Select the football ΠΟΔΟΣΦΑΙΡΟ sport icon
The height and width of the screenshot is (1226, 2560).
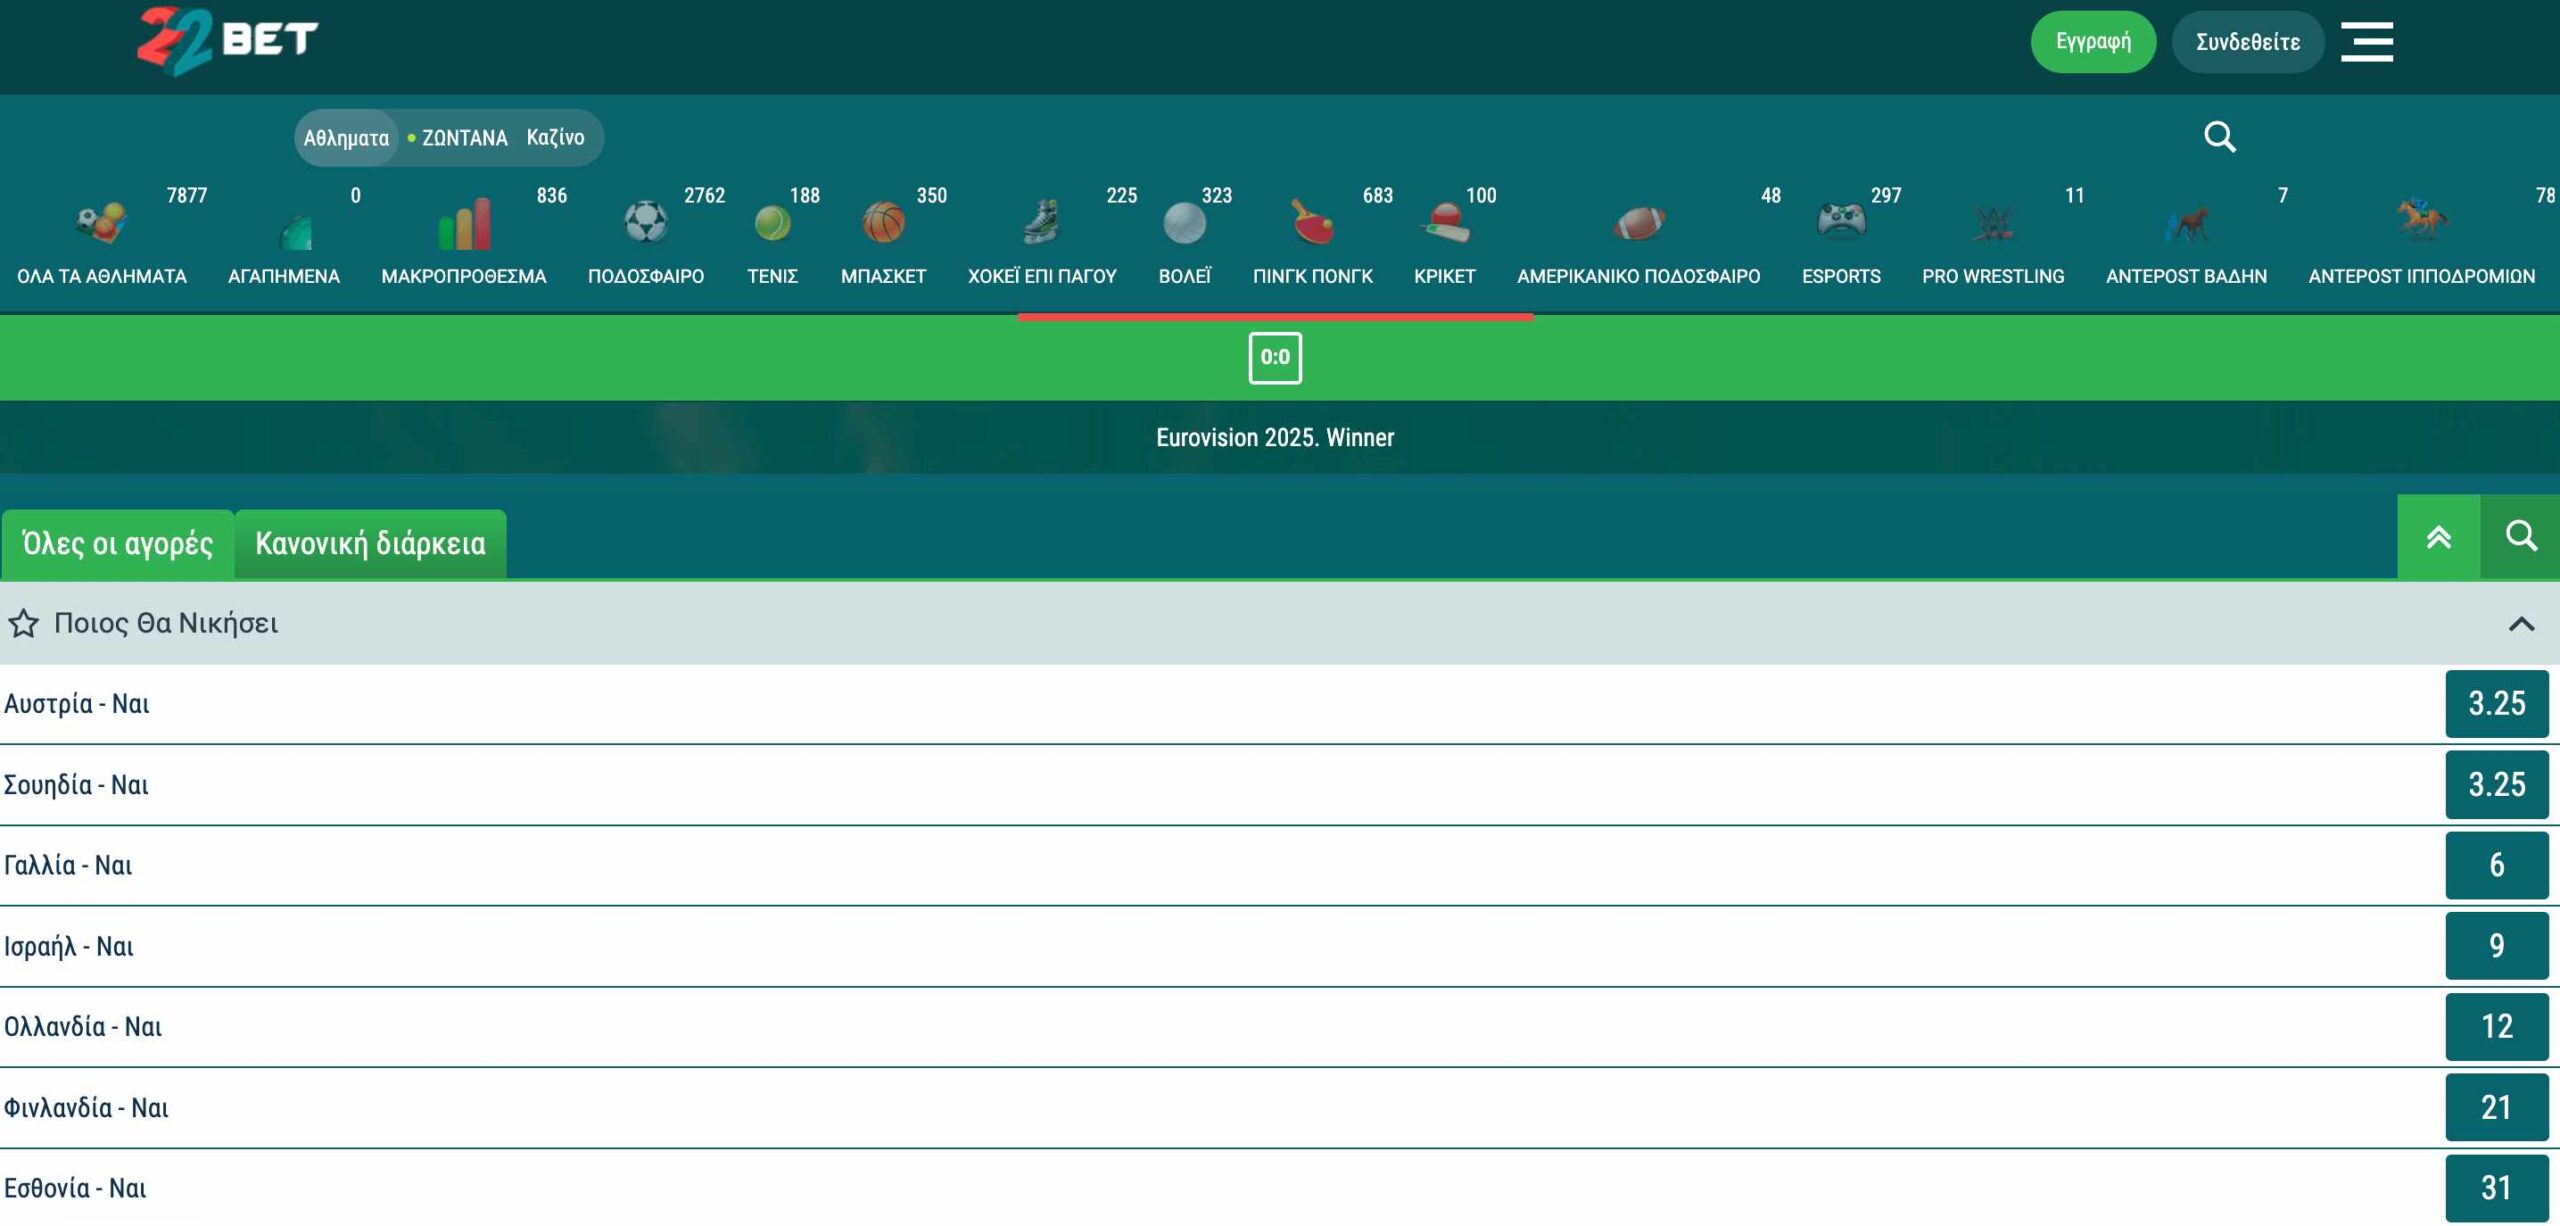click(645, 222)
